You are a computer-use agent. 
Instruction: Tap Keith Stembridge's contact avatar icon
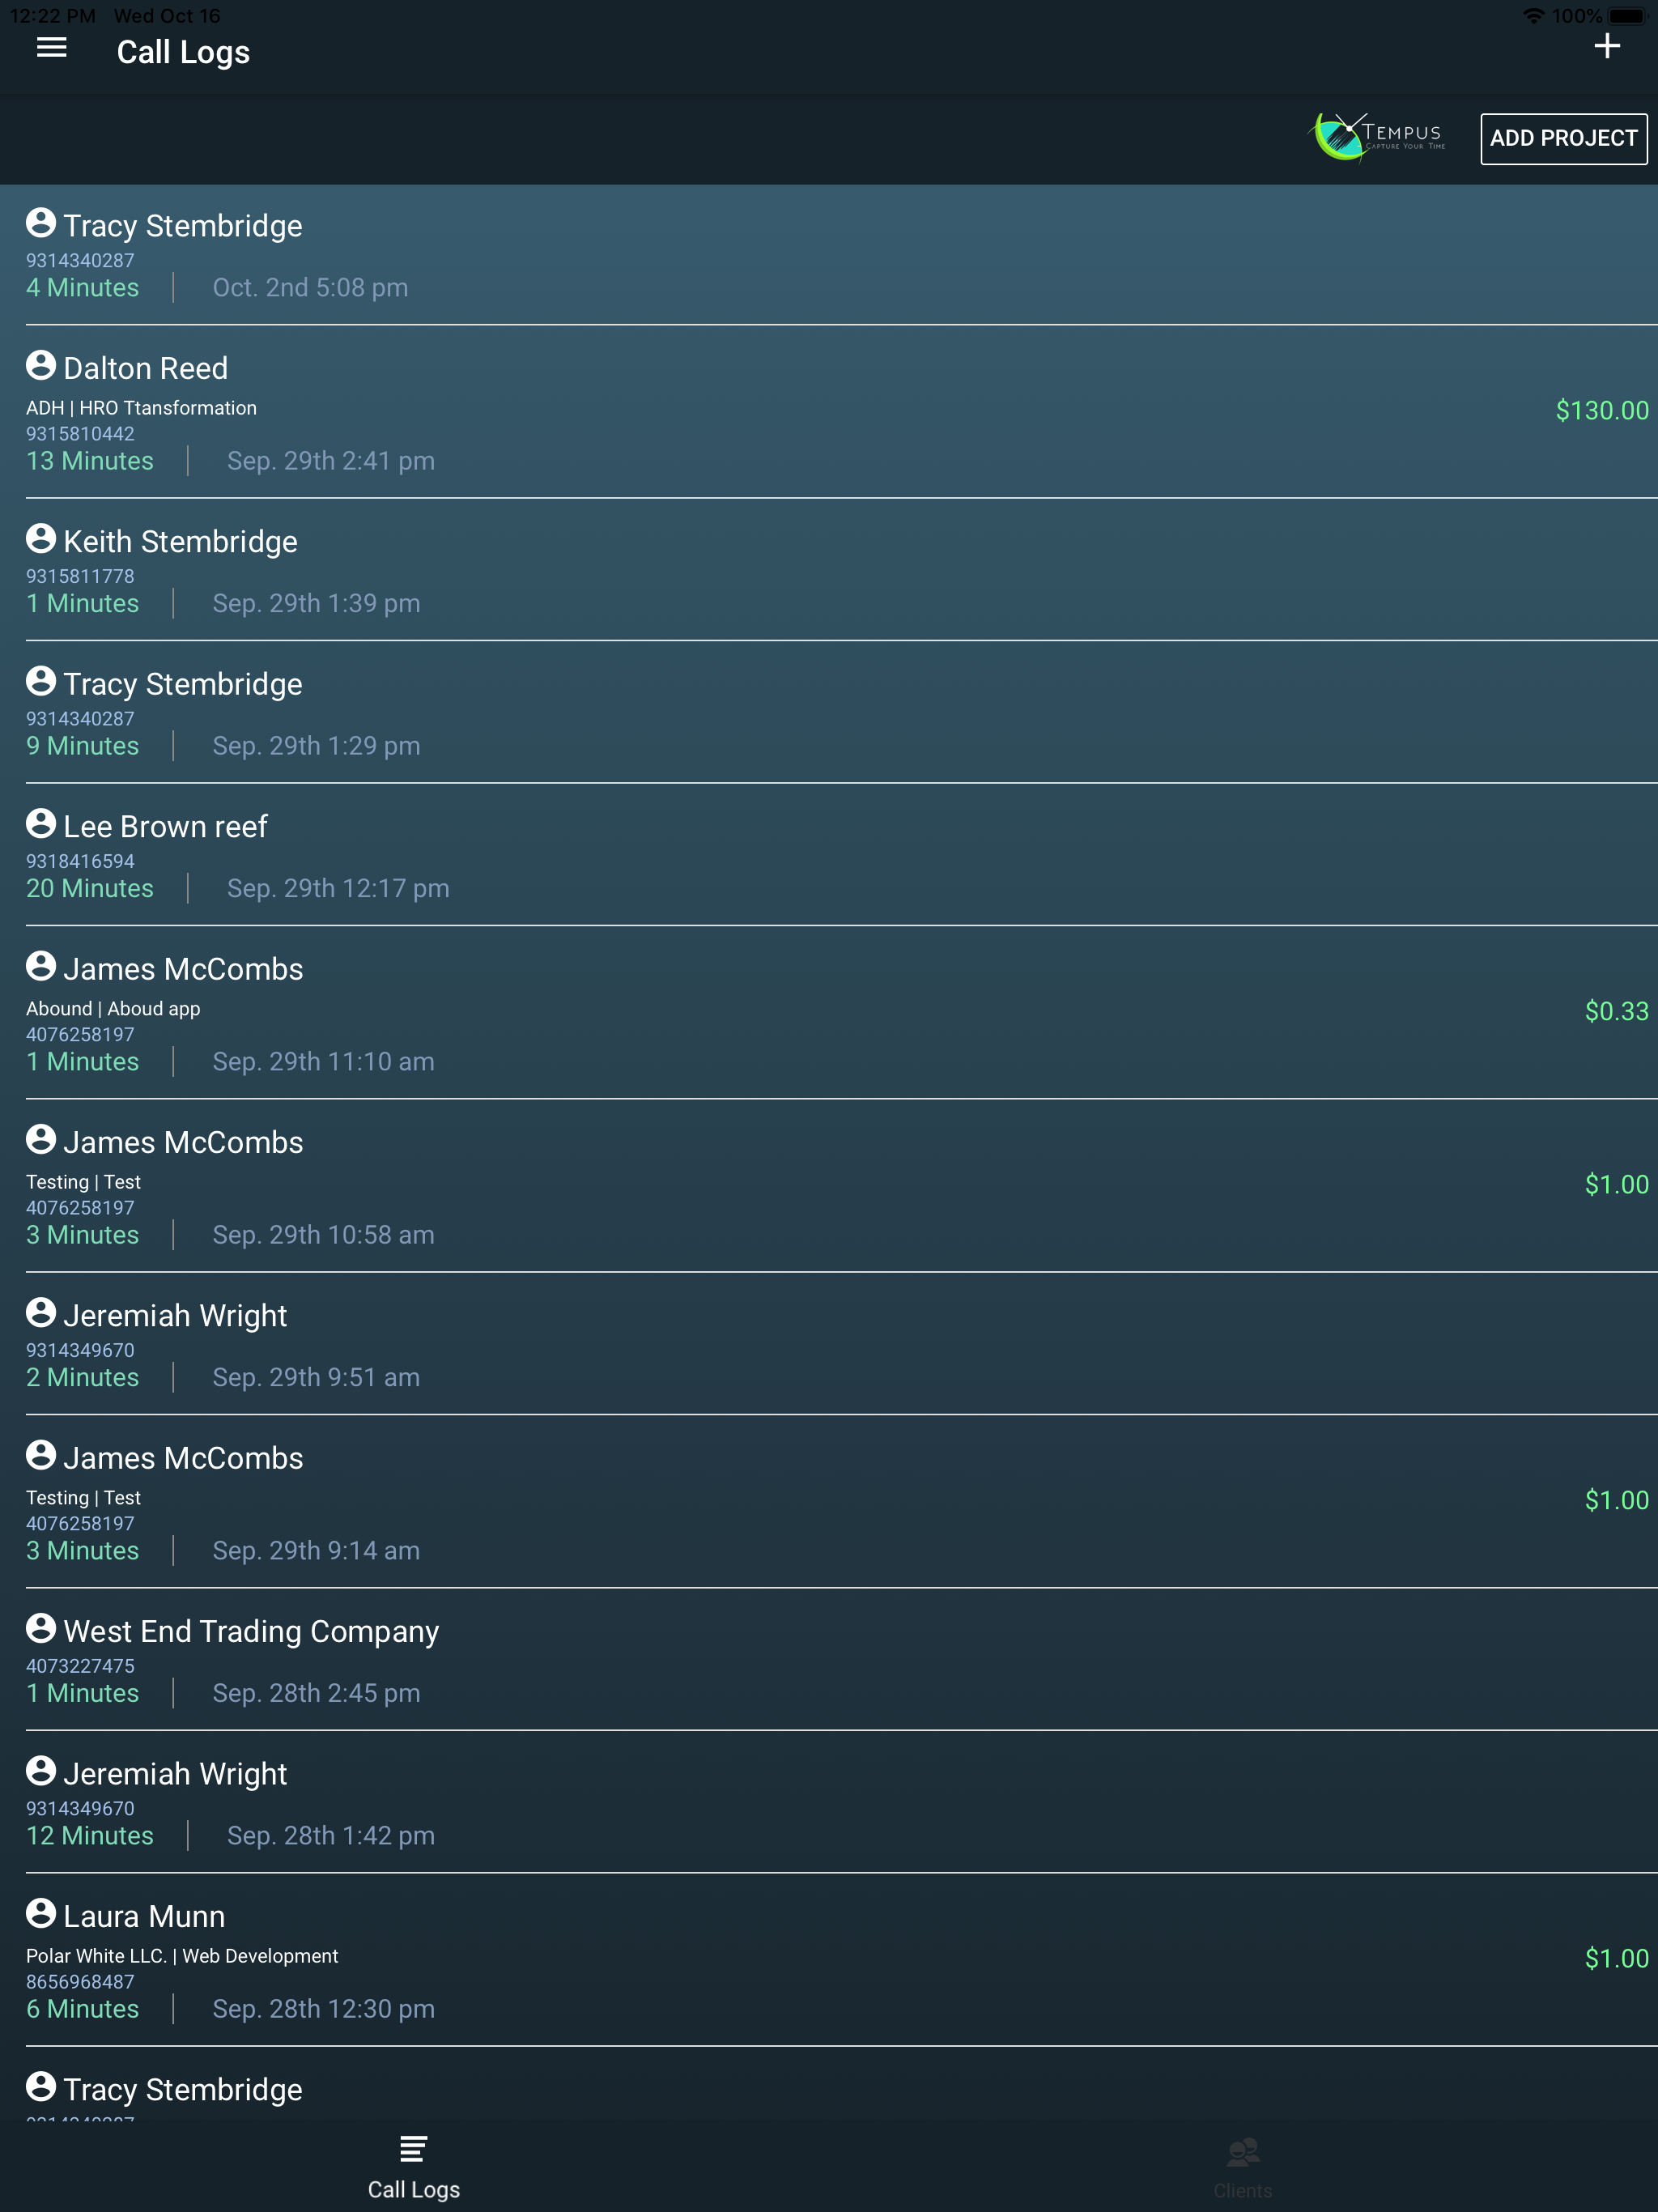pyautogui.click(x=41, y=538)
